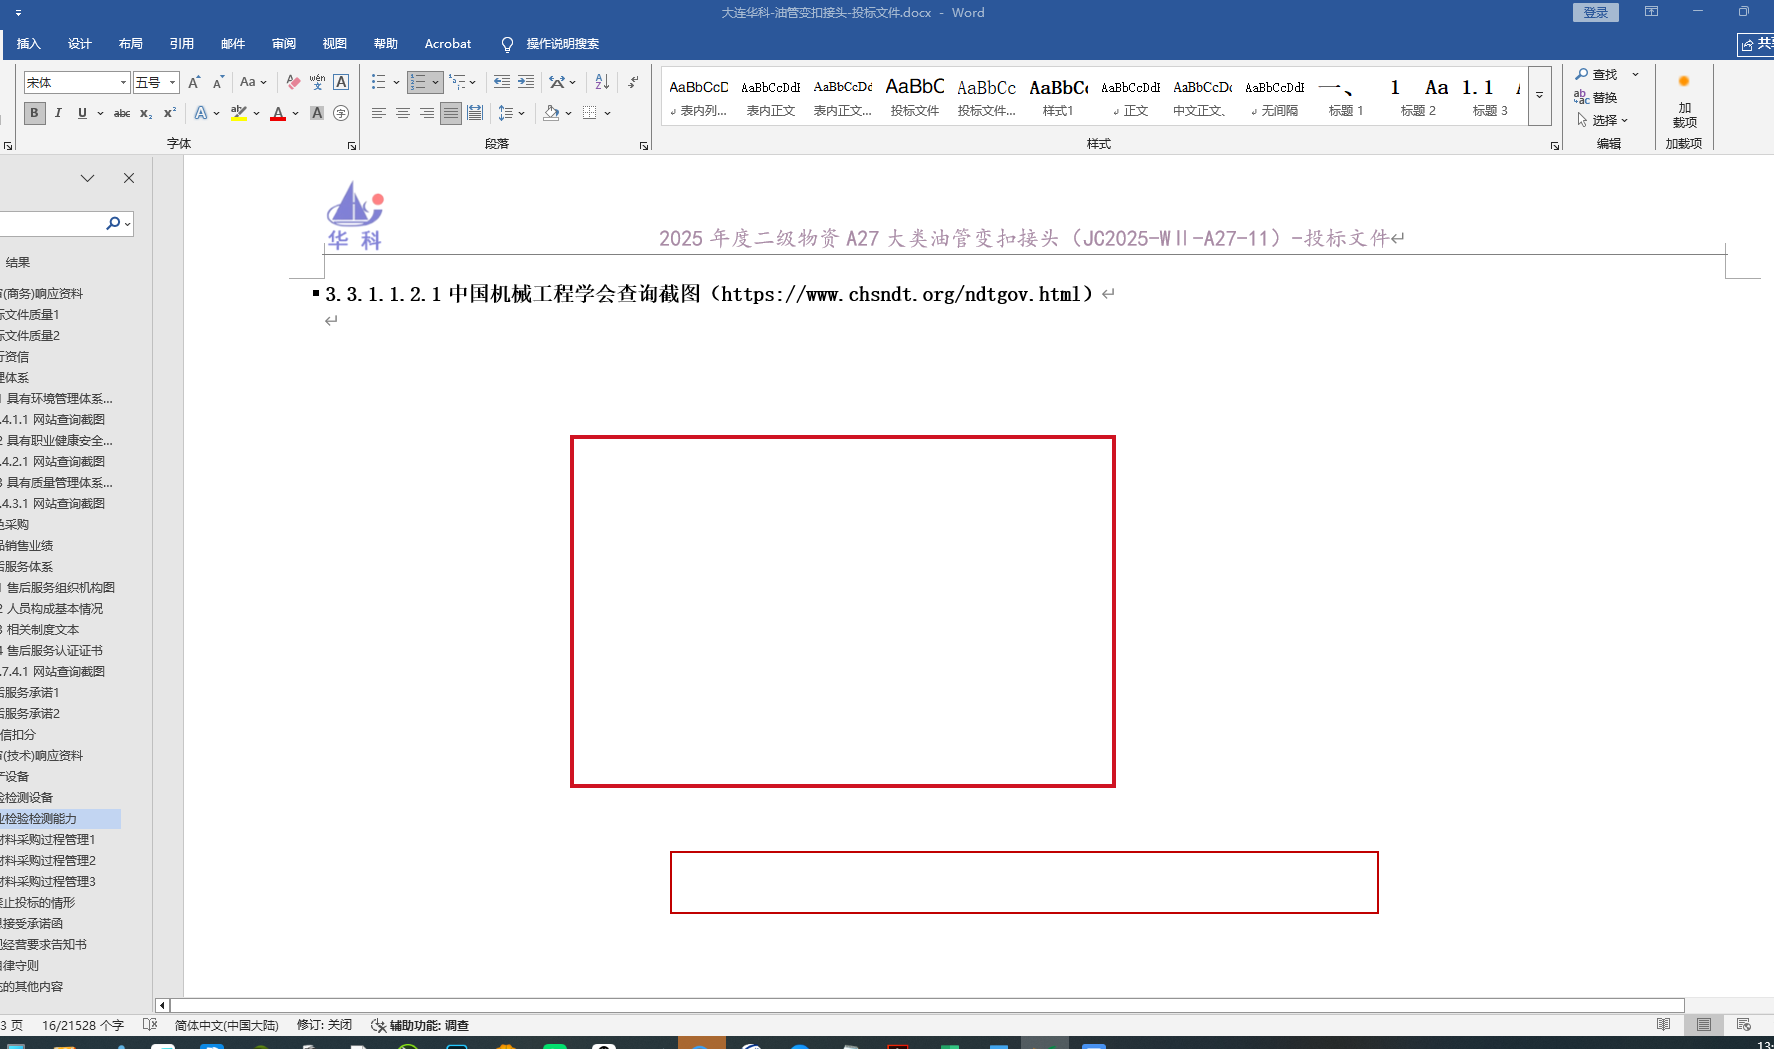Click the sort A-Z icon
1774x1049 pixels.
coord(602,82)
